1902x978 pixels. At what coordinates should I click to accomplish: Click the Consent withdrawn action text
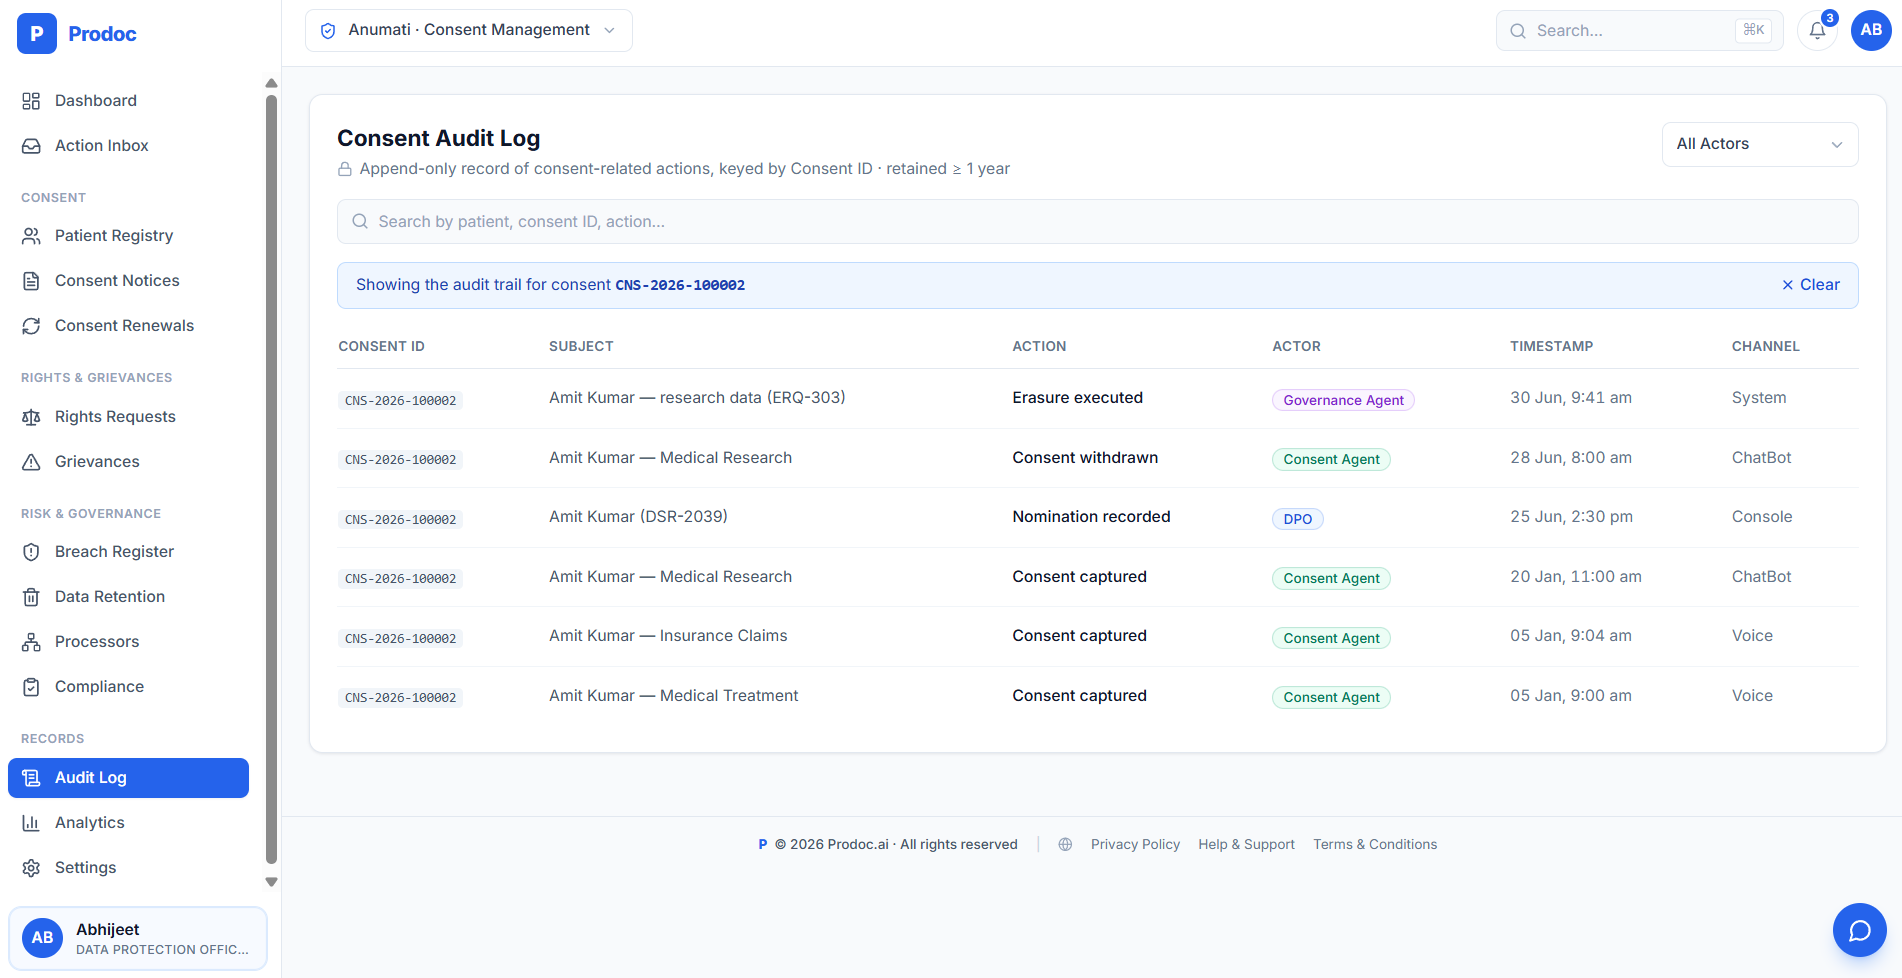(x=1085, y=458)
